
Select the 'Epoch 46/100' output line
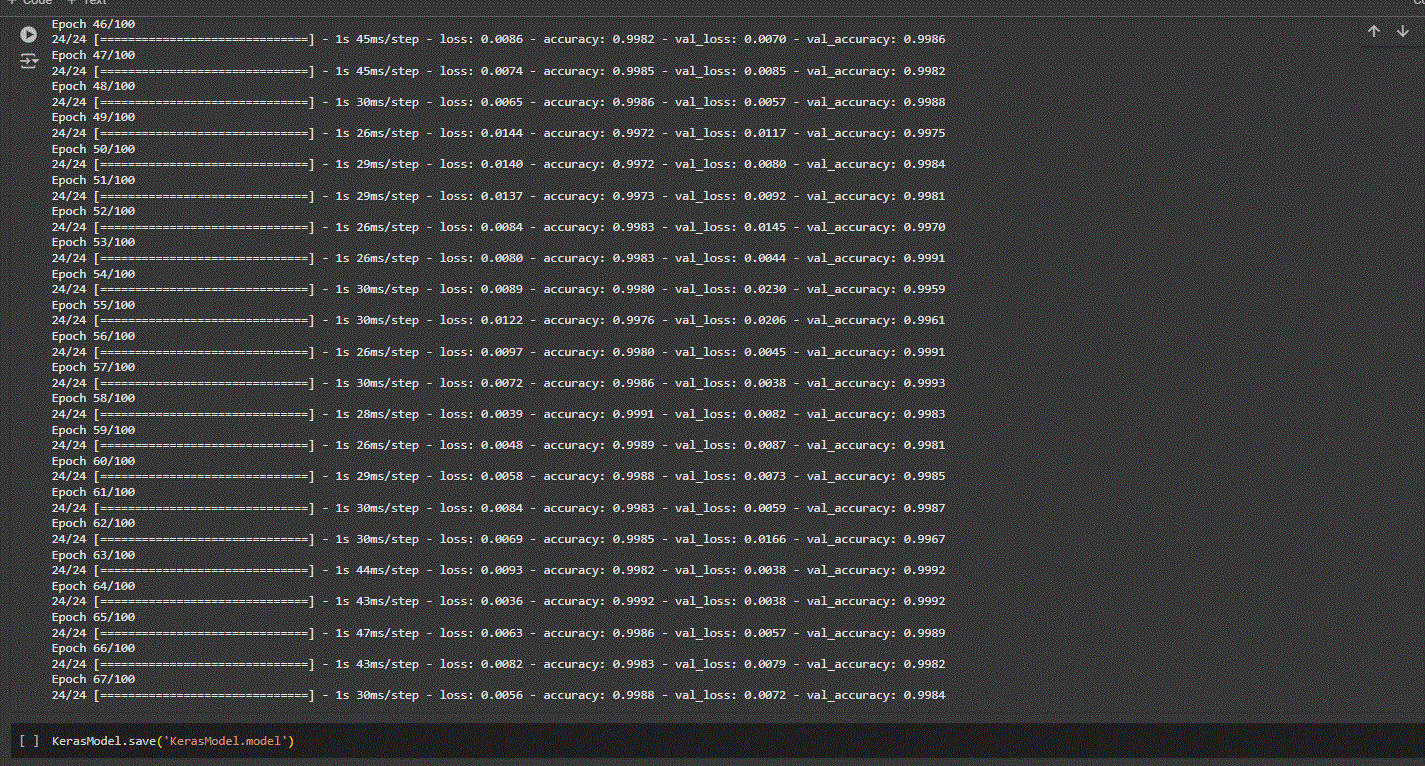(94, 24)
